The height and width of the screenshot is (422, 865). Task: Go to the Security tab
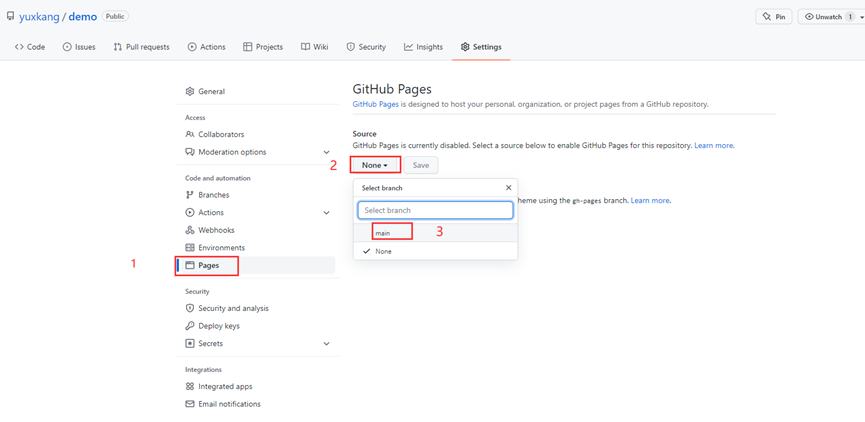pos(366,47)
